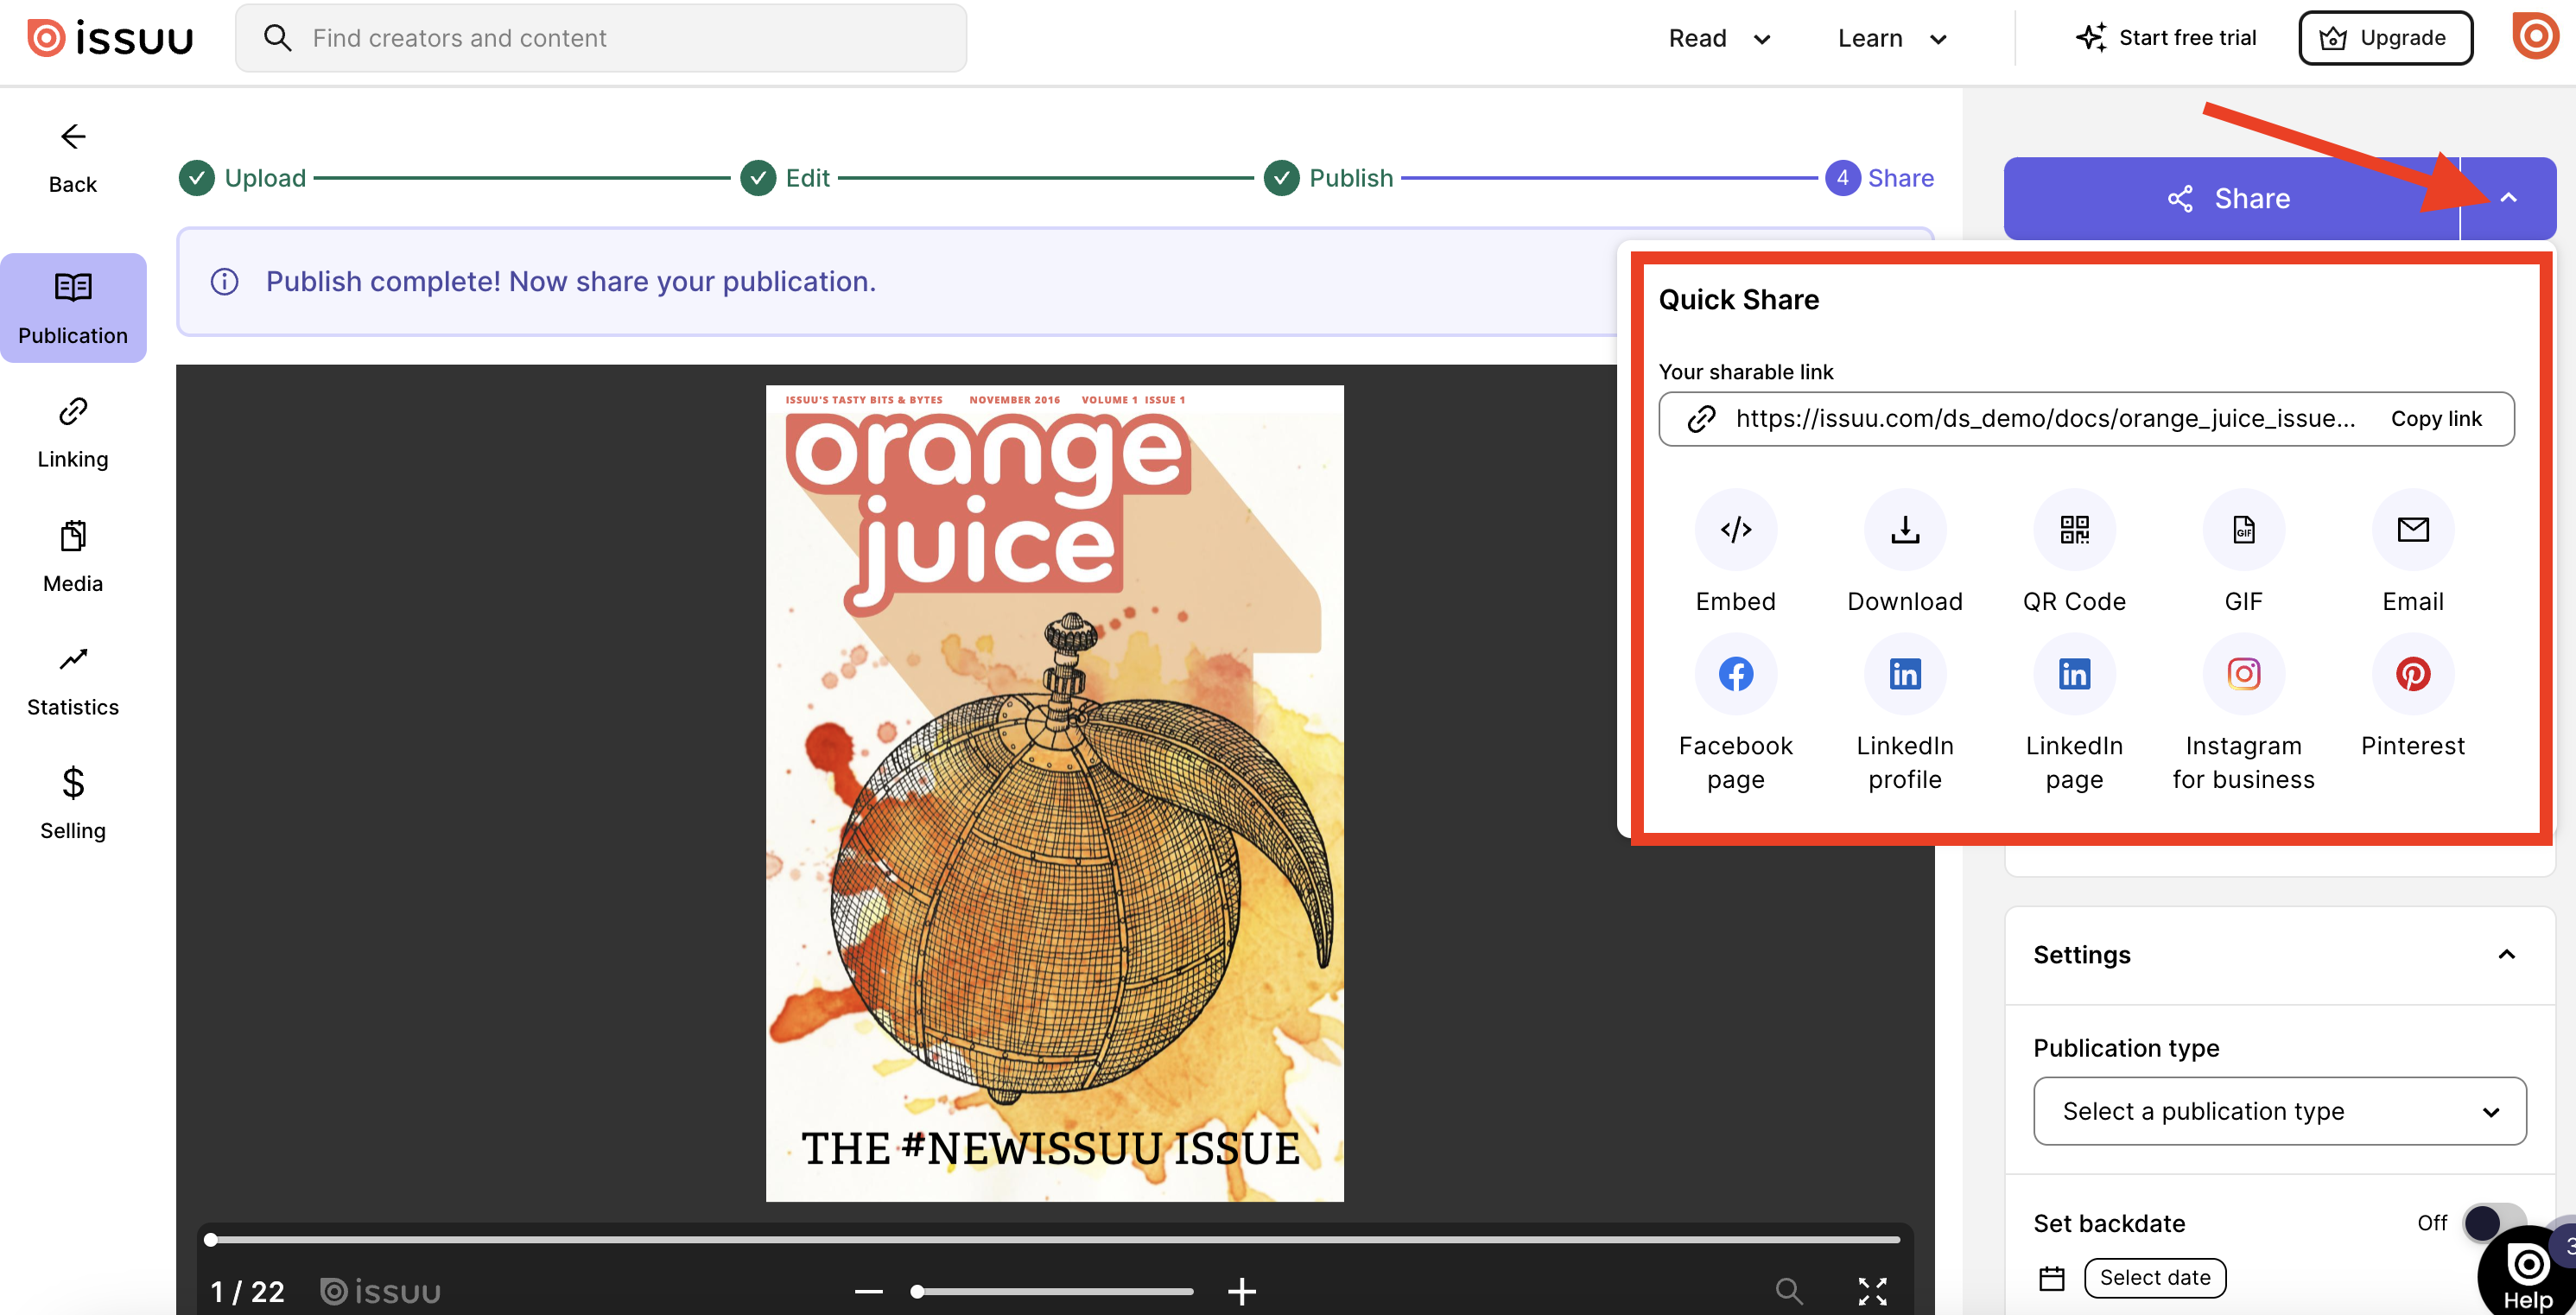2576x1315 pixels.
Task: Collapse the Share panel with the chevron
Action: [x=2508, y=197]
